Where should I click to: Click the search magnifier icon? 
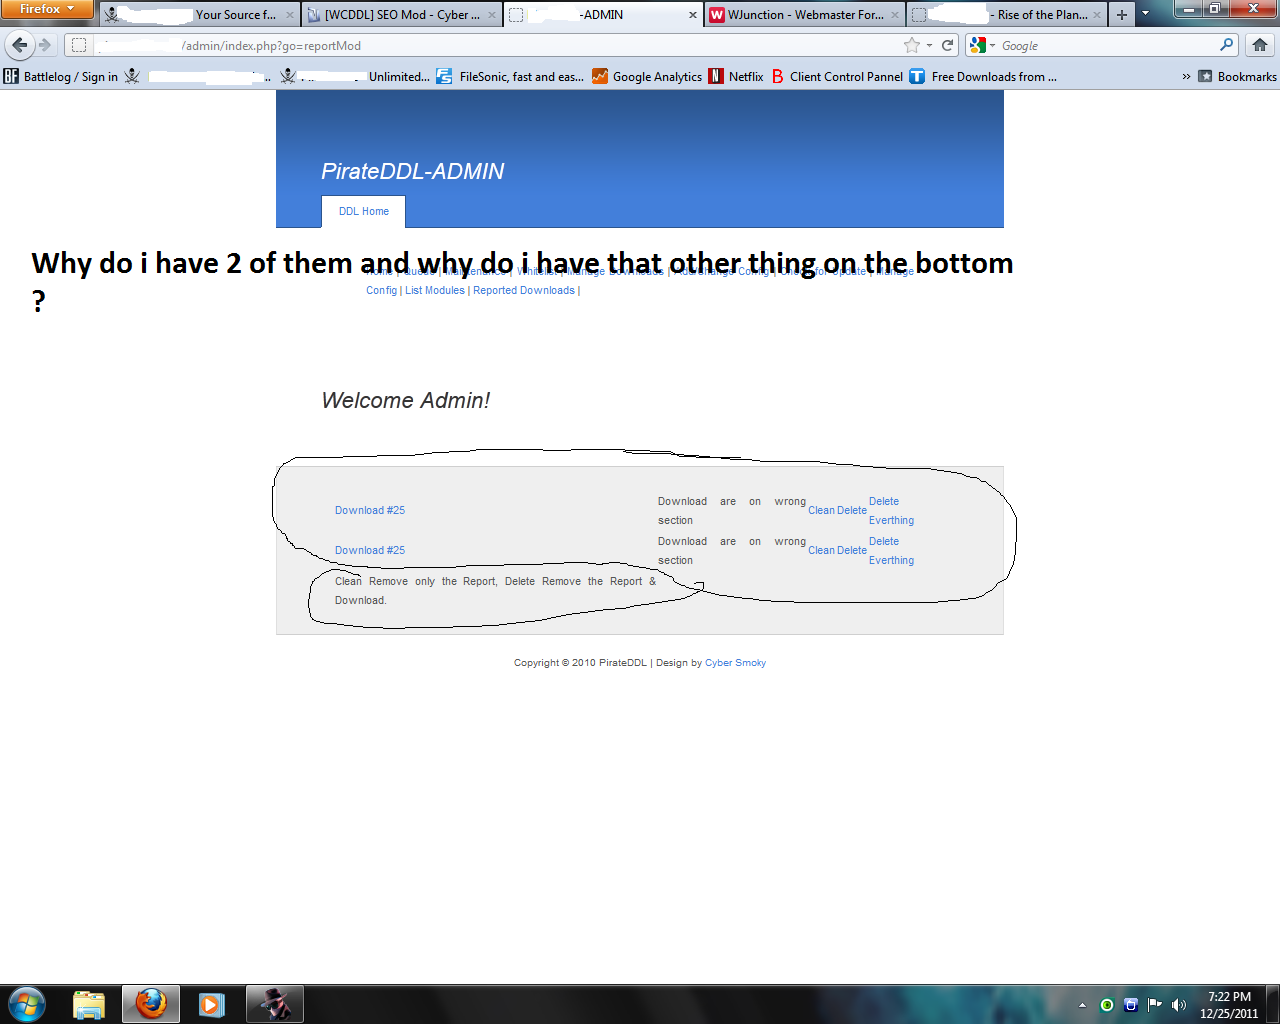[1227, 45]
